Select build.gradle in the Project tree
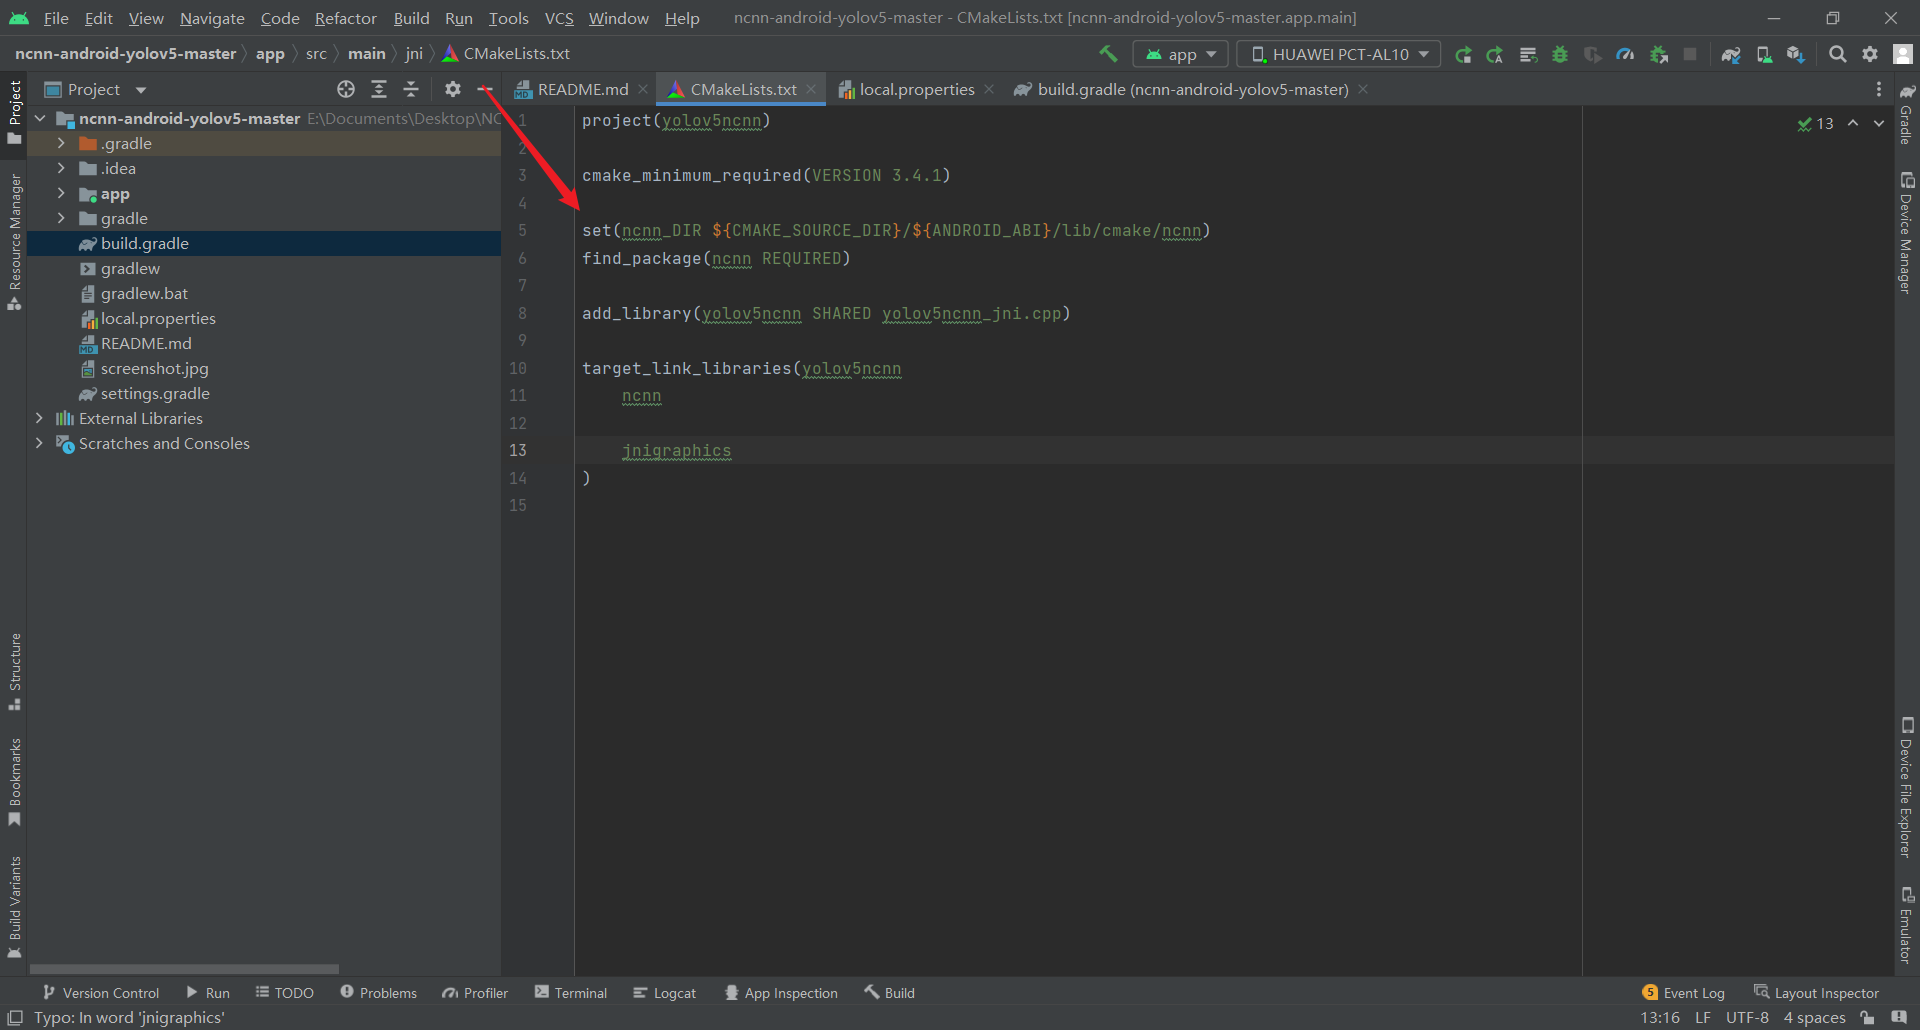The image size is (1920, 1030). click(x=144, y=243)
